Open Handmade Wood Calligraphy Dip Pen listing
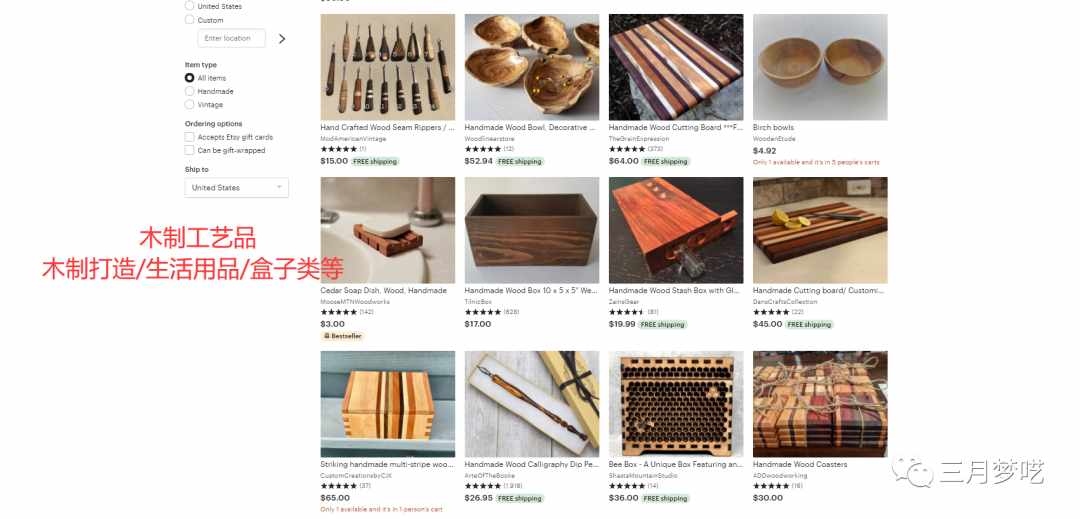 pyautogui.click(x=532, y=465)
